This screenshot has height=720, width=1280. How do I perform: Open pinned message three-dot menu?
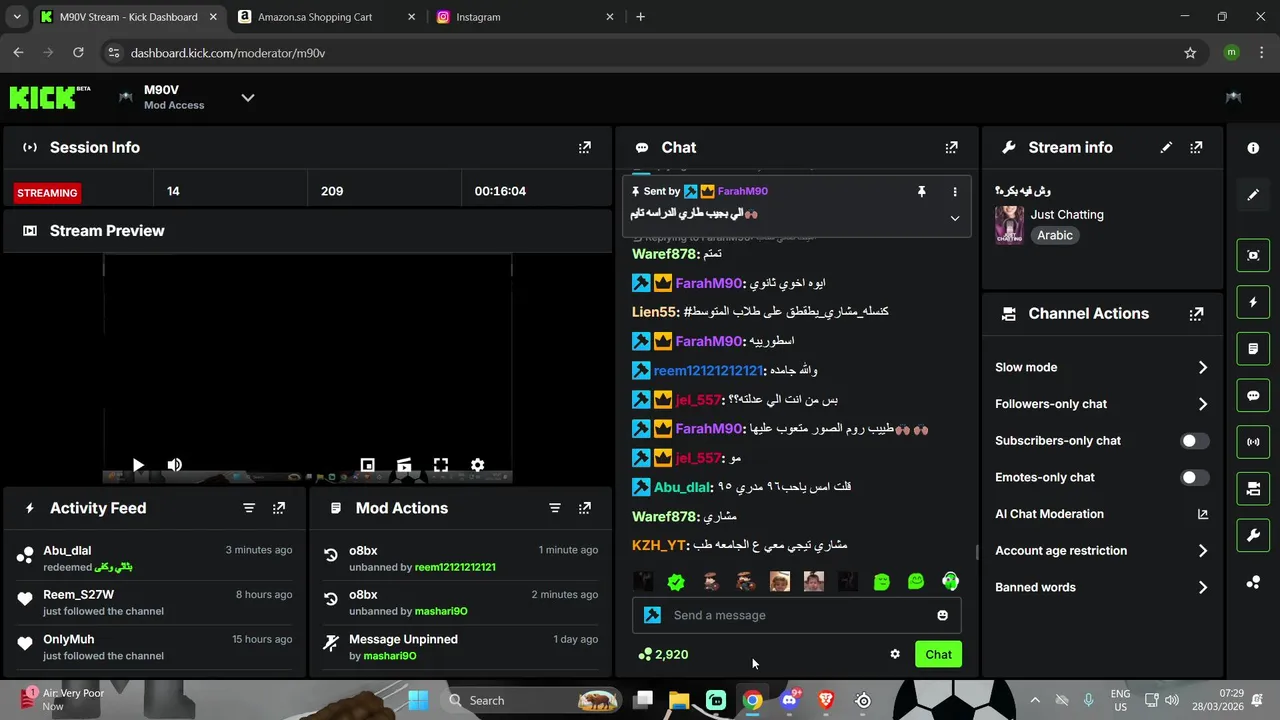point(955,191)
